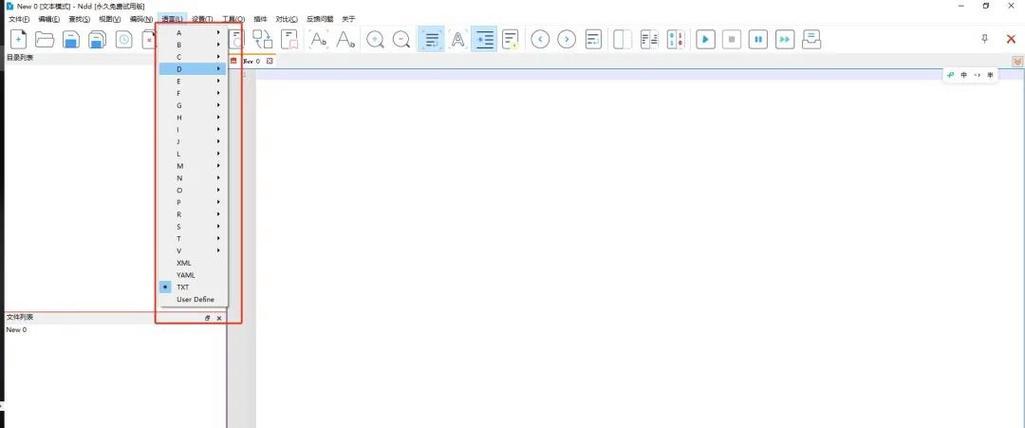The height and width of the screenshot is (428, 1025).
Task: Expand the S languages submenu
Action: [x=193, y=227]
